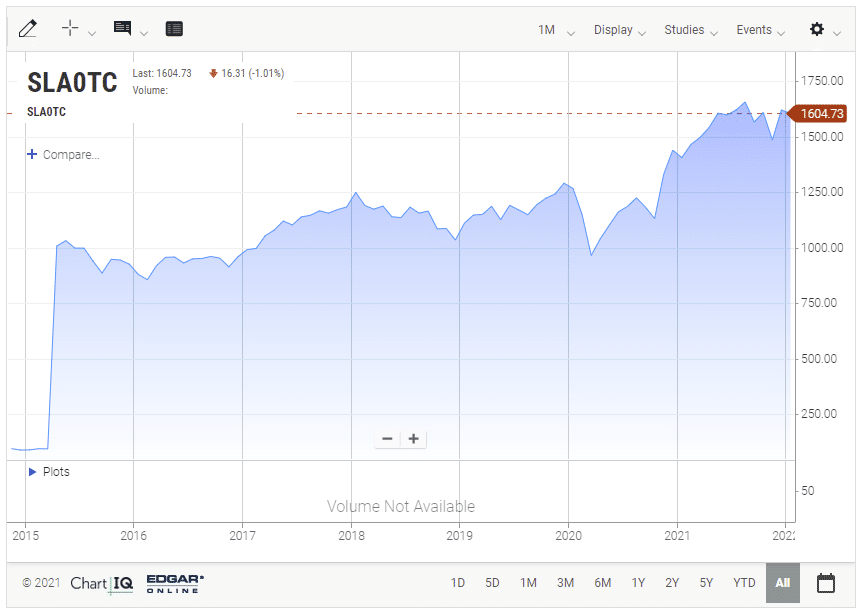
Task: Open the calendar date range picker
Action: coord(826,583)
